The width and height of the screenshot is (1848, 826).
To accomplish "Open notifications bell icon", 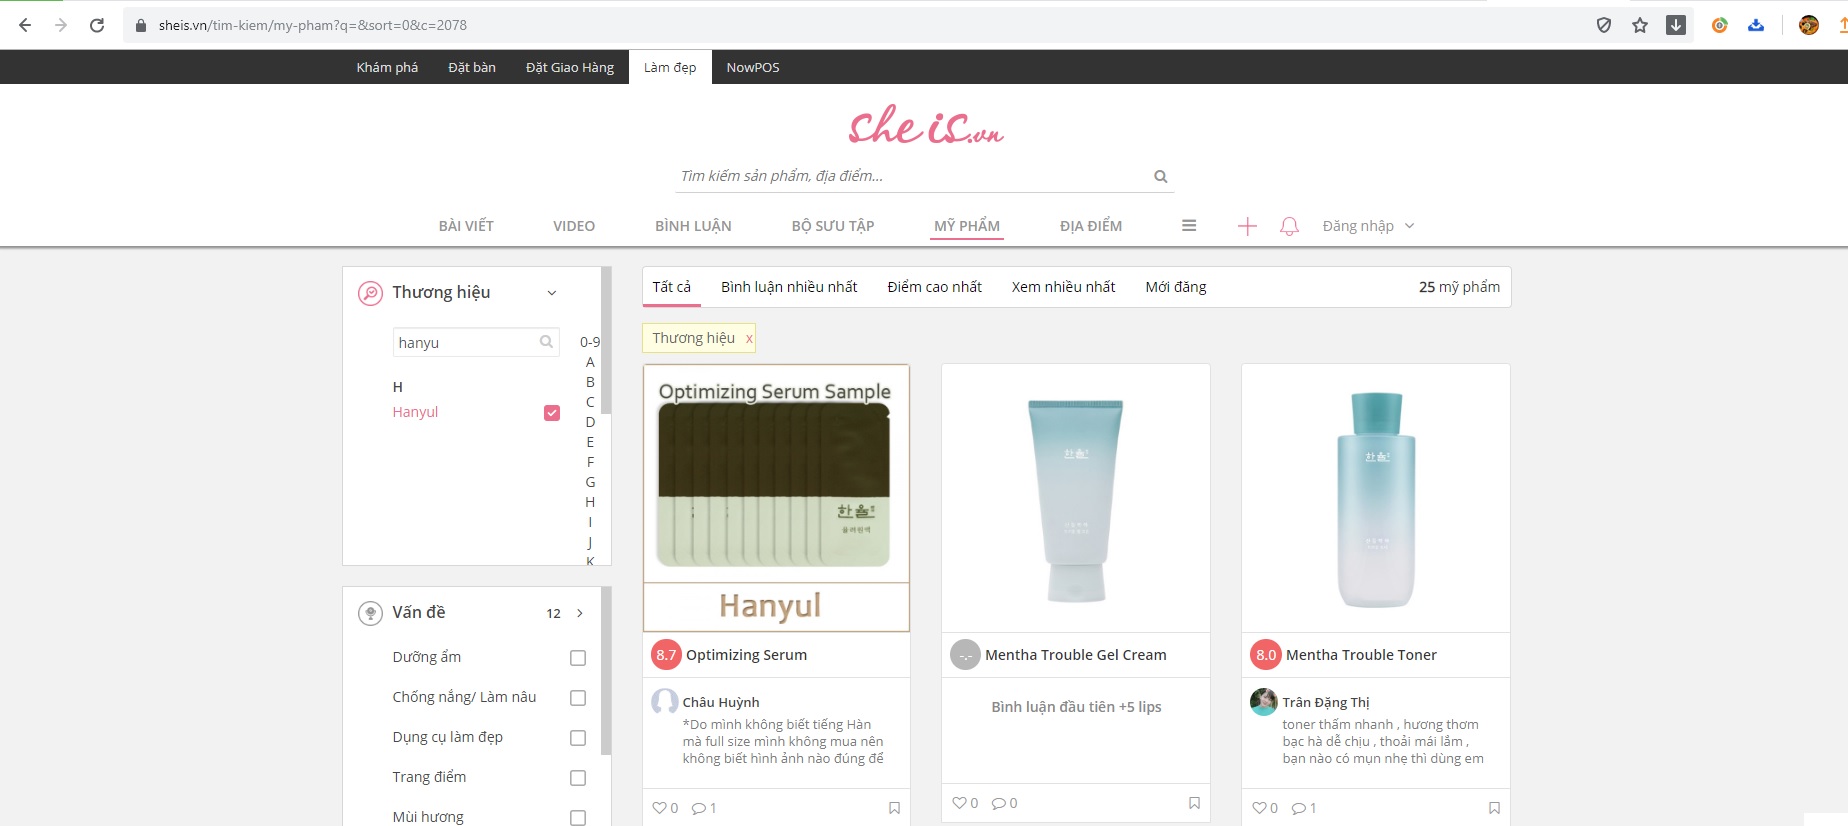I will 1290,226.
